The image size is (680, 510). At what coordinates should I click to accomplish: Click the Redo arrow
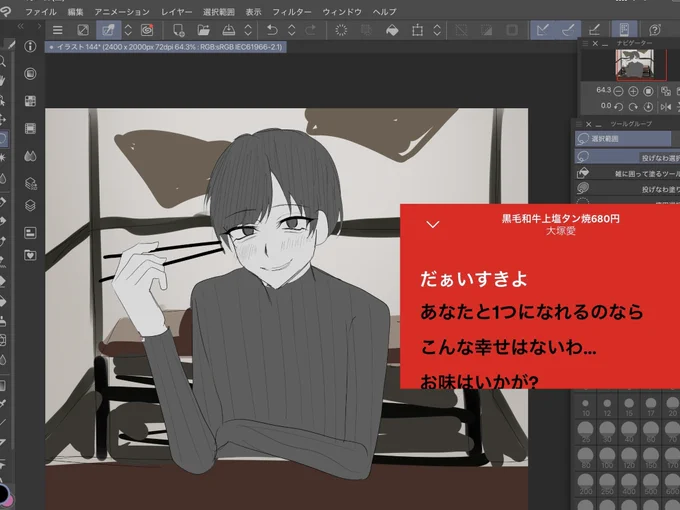tap(311, 30)
